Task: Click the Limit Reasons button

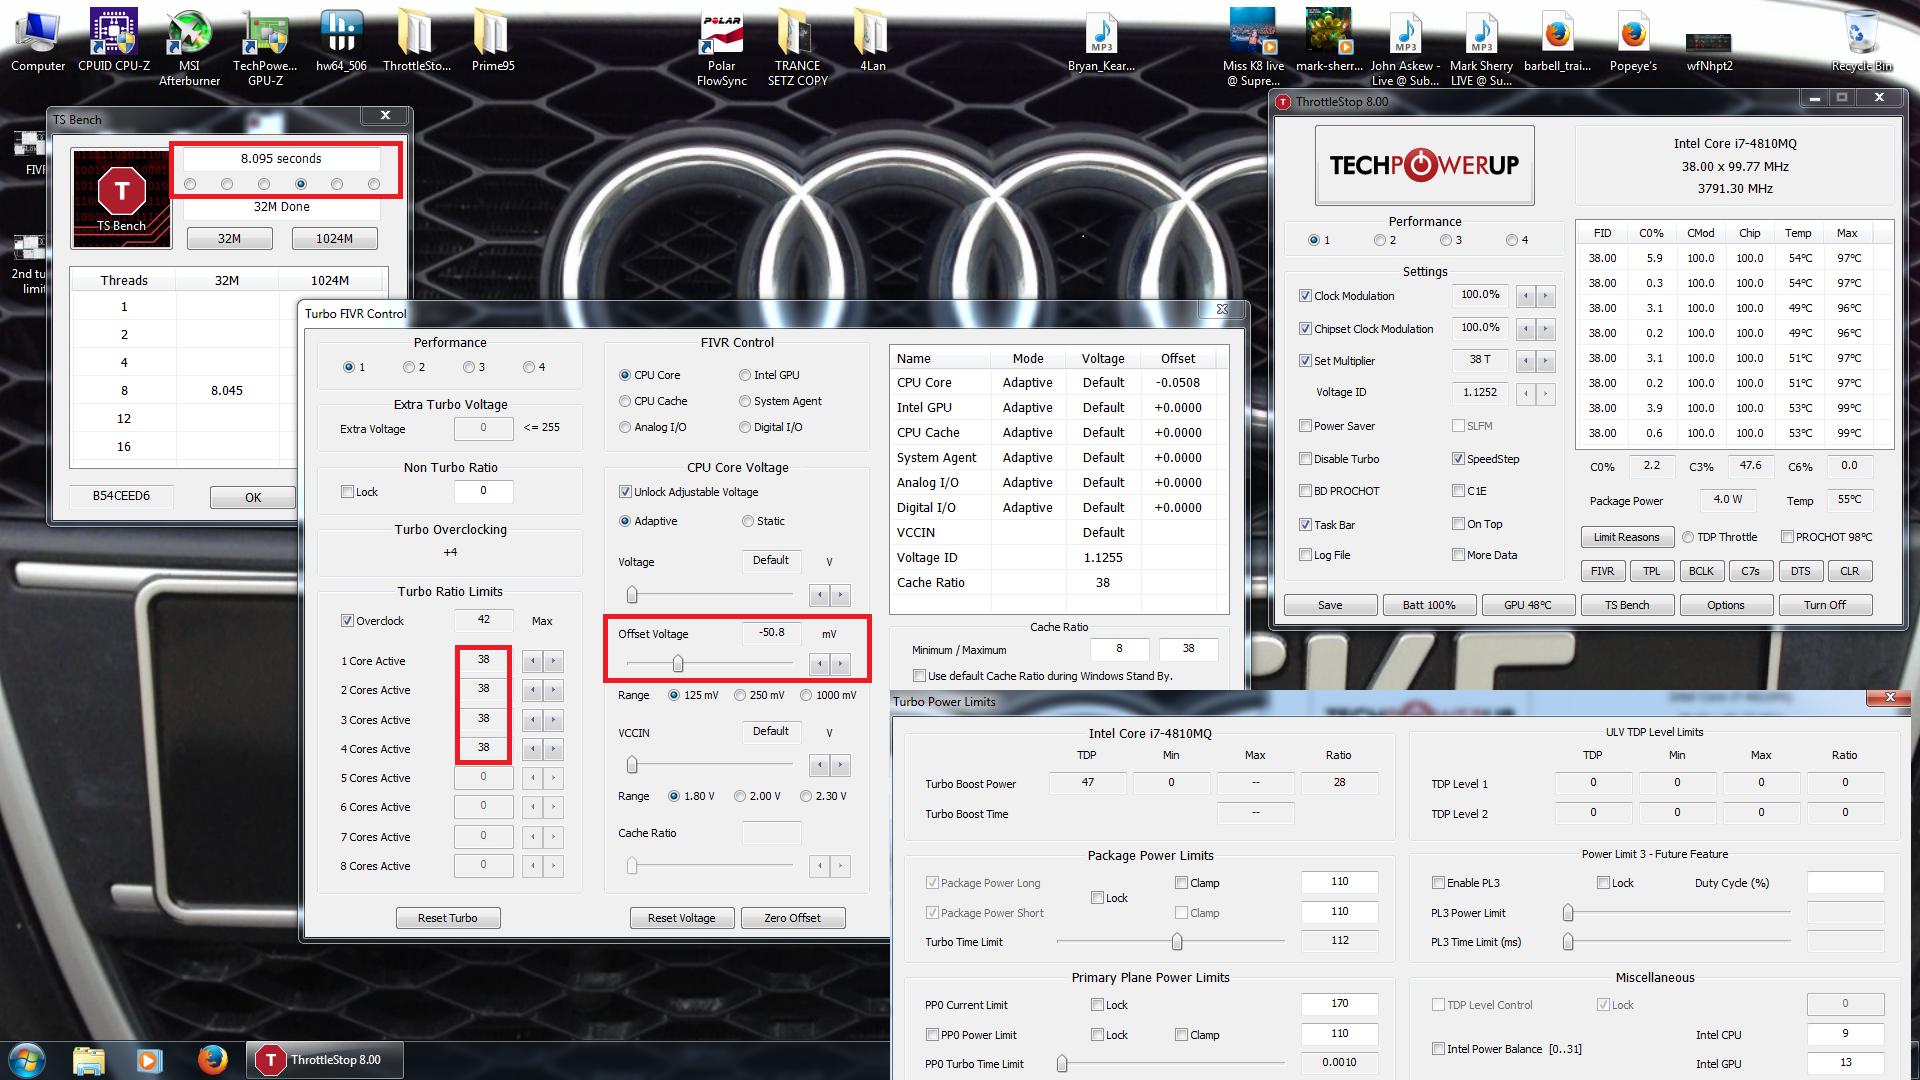Action: pyautogui.click(x=1626, y=537)
